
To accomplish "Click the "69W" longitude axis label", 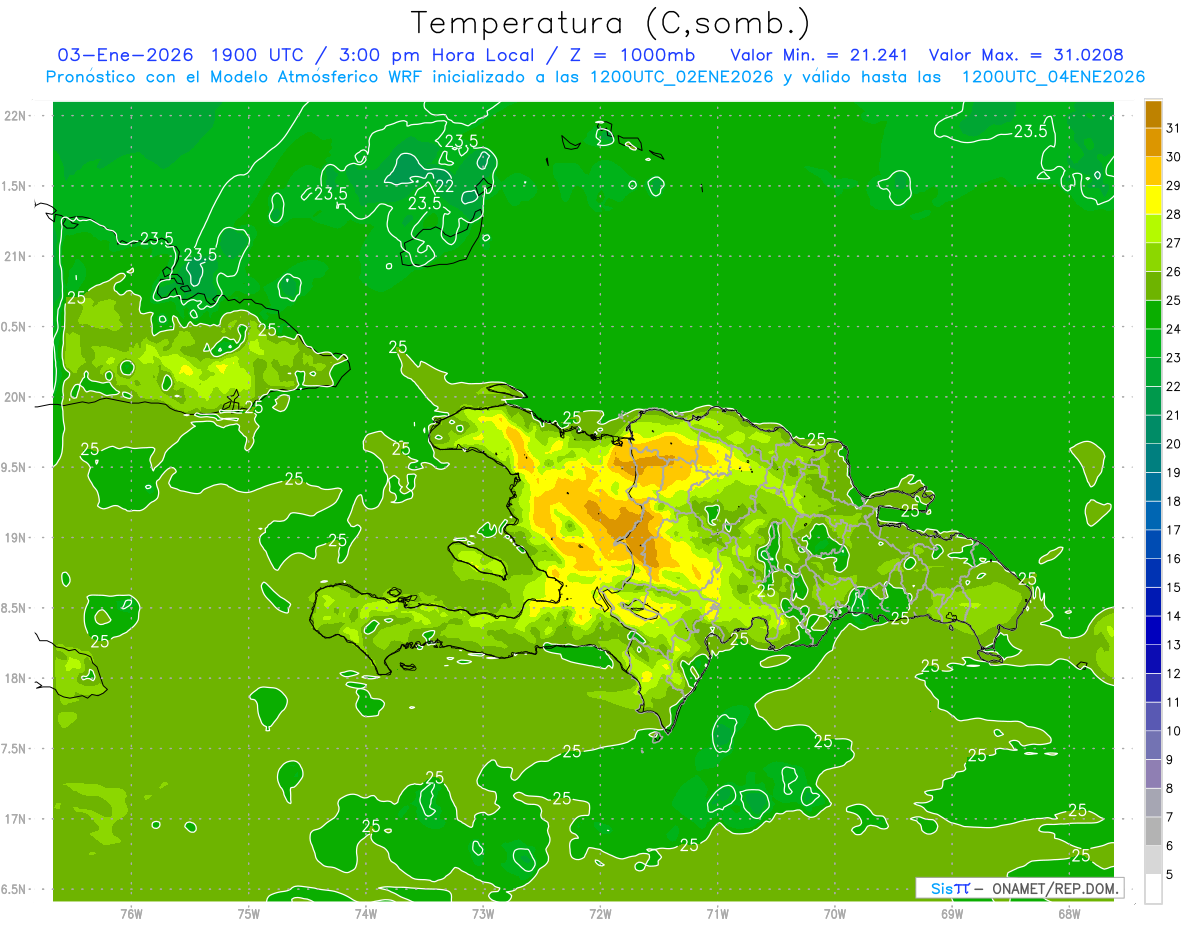I will (952, 913).
